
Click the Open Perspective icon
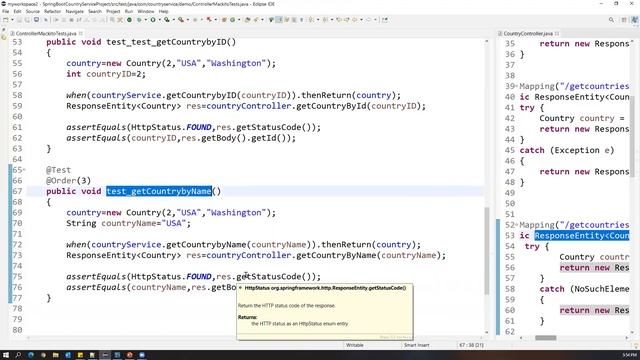(x=624, y=20)
